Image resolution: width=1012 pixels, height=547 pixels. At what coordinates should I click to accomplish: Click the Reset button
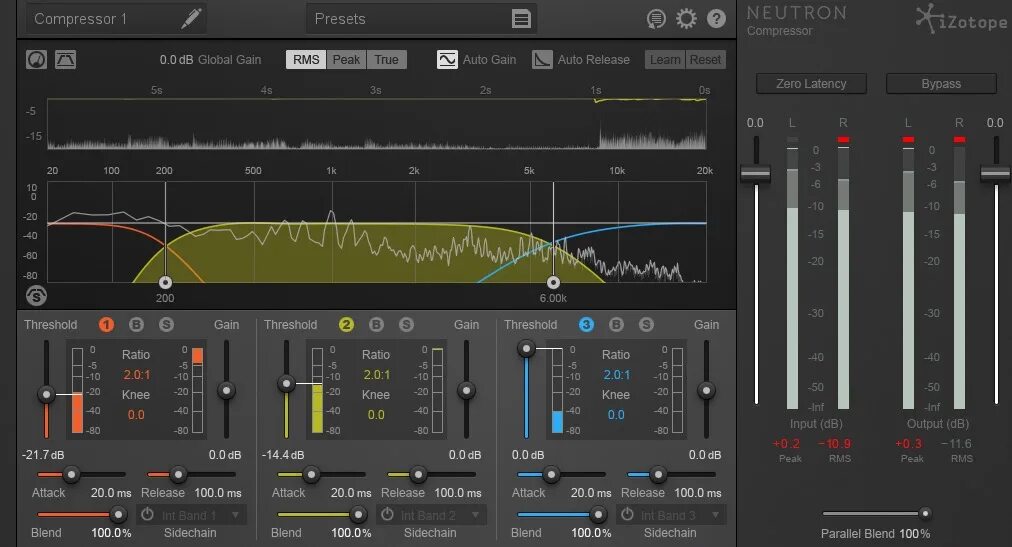(x=705, y=59)
